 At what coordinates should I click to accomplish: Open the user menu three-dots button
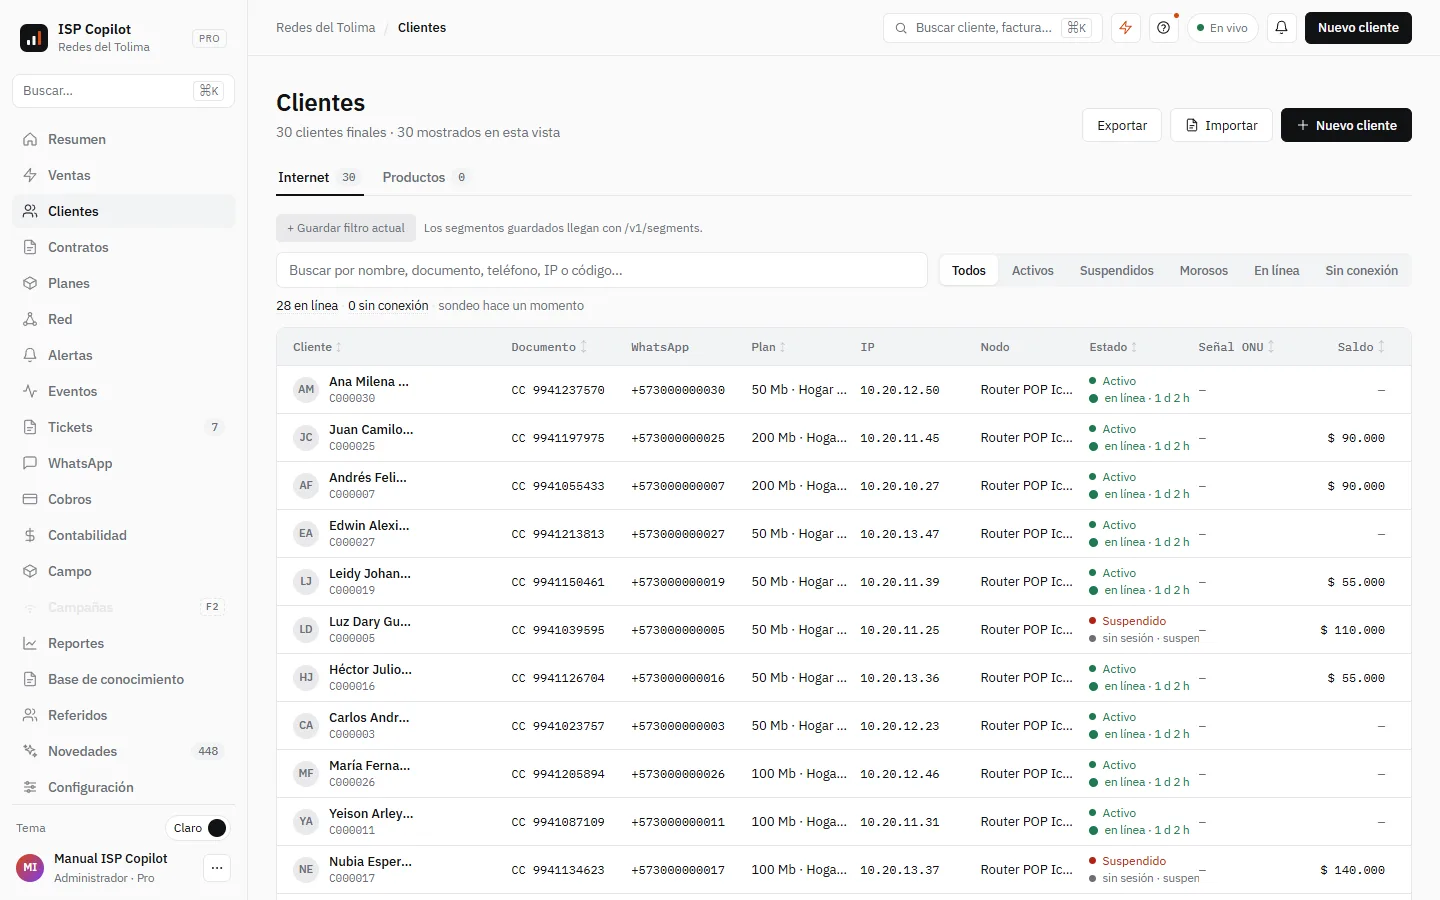pyautogui.click(x=217, y=868)
